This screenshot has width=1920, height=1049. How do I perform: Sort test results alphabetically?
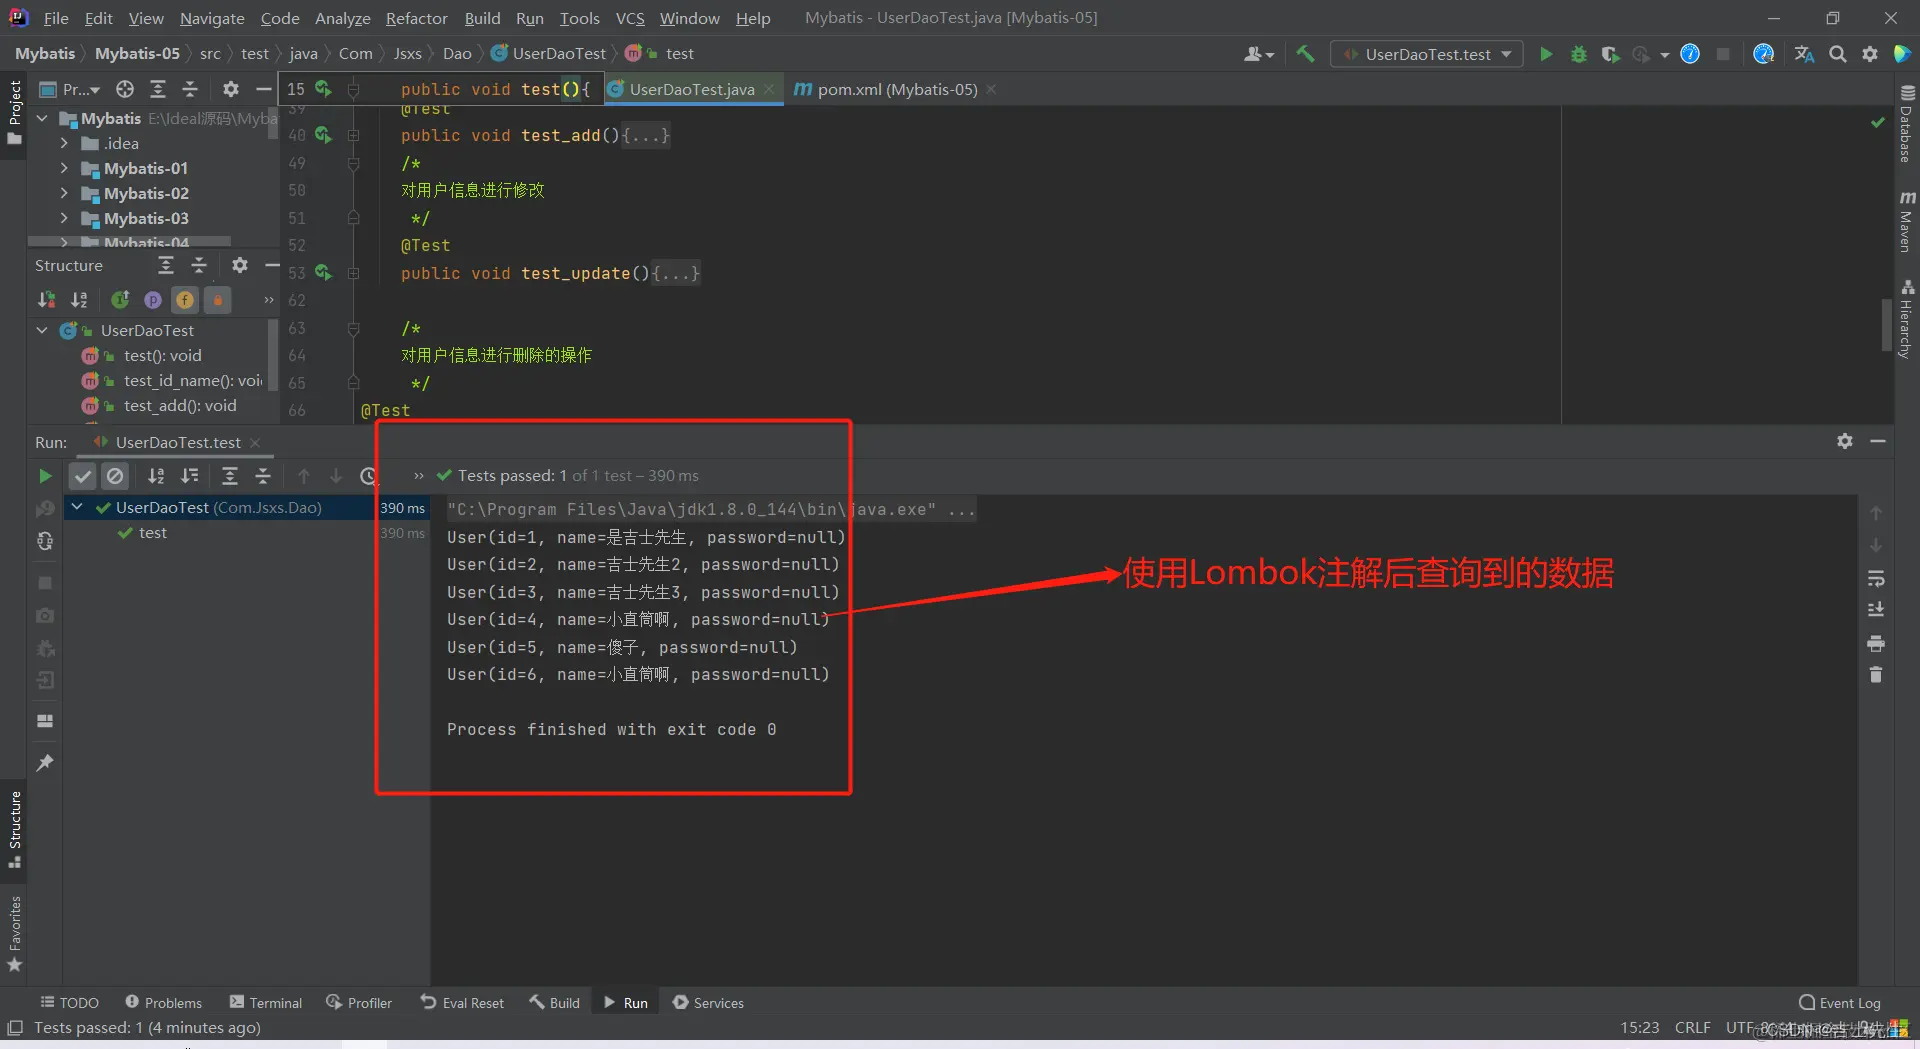pos(156,476)
